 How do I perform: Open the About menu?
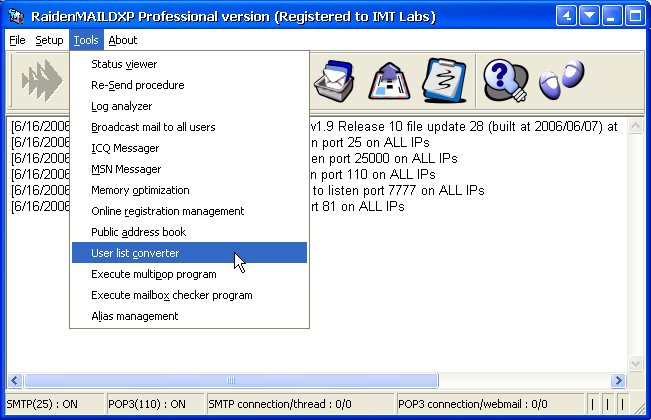pyautogui.click(x=122, y=40)
